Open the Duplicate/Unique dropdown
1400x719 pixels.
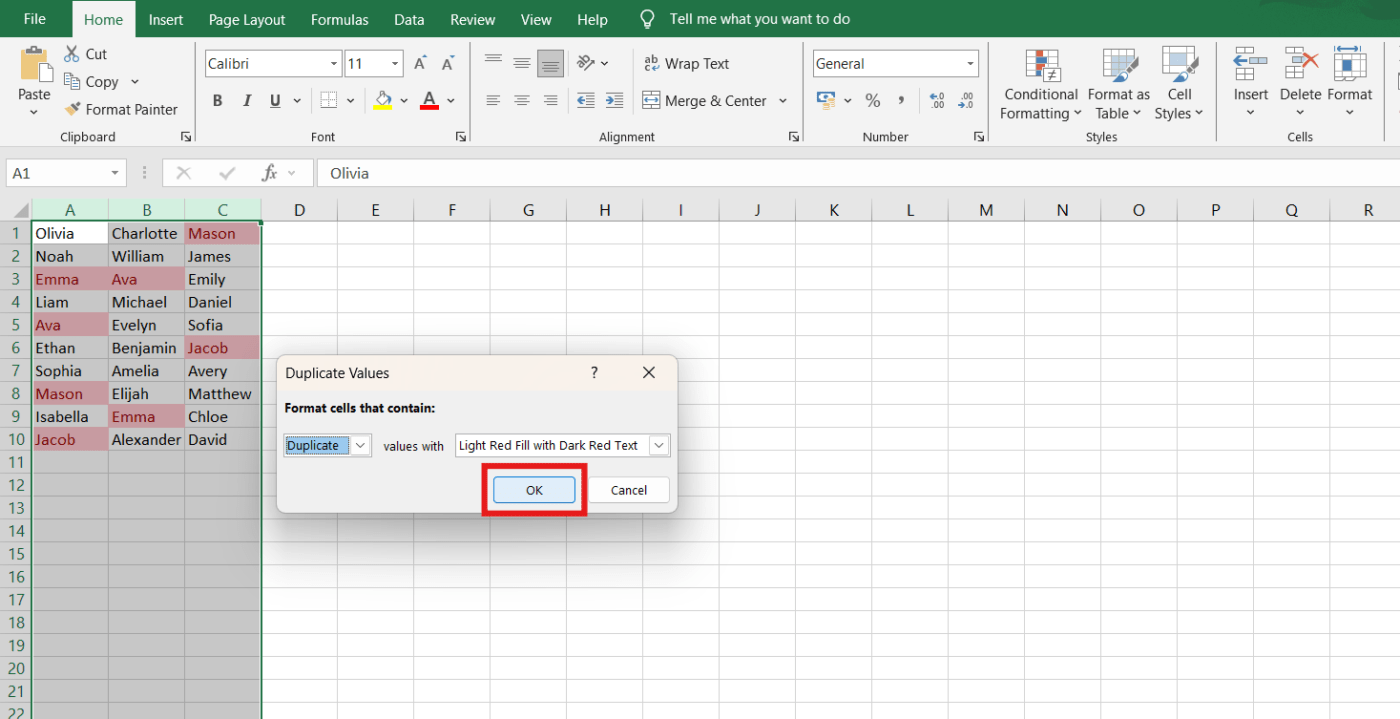[361, 445]
